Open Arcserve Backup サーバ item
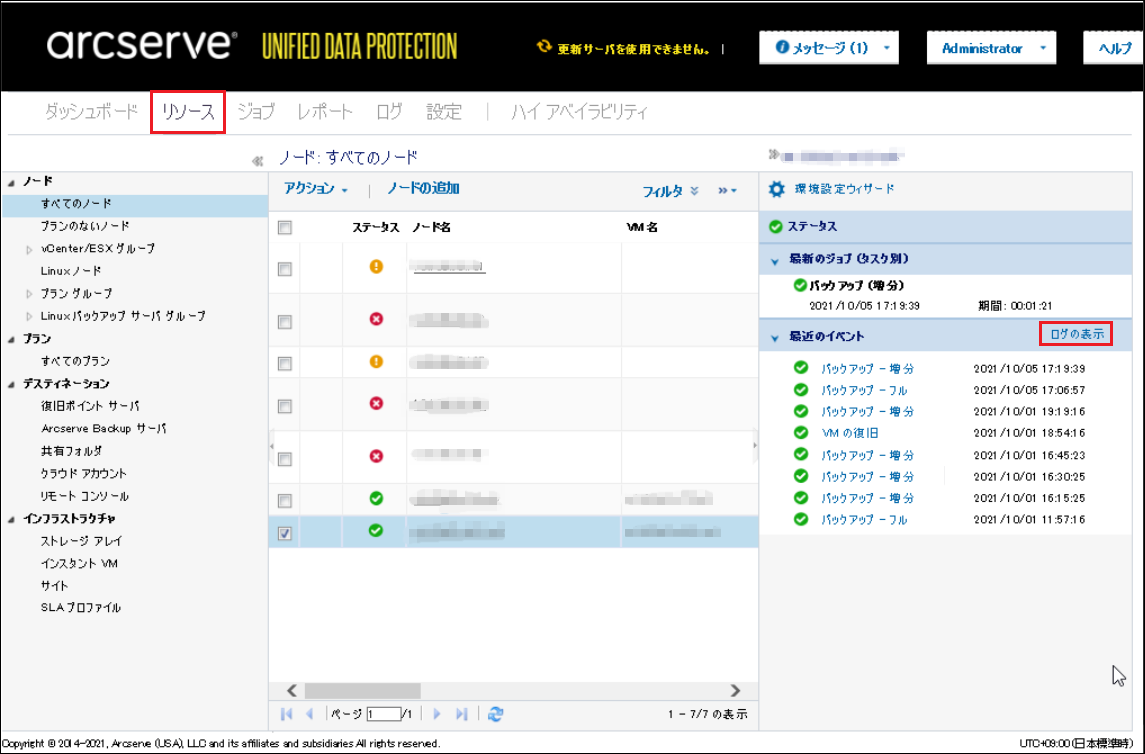The width and height of the screenshot is (1145, 754). point(104,428)
